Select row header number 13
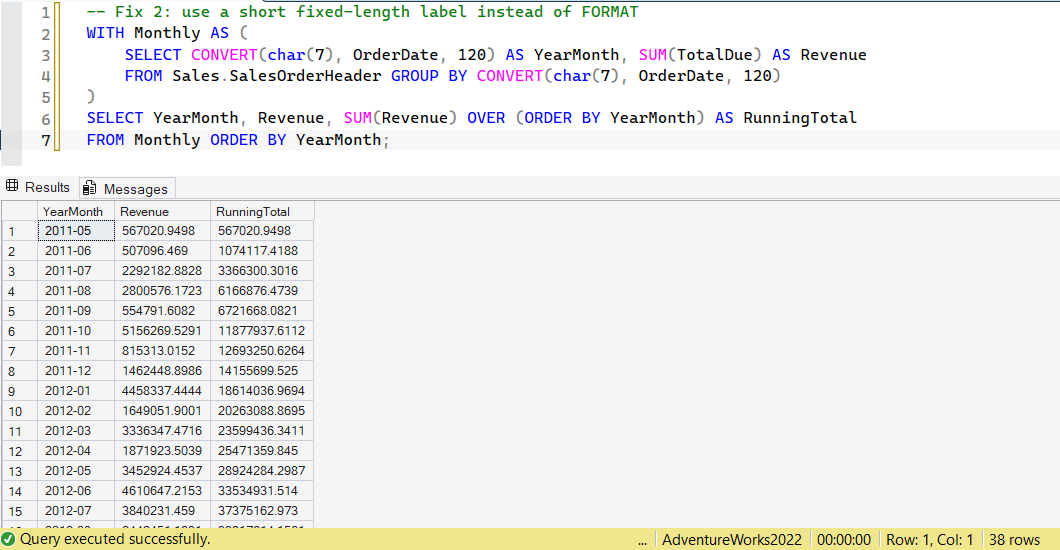This screenshot has height=550, width=1060. tap(20, 471)
